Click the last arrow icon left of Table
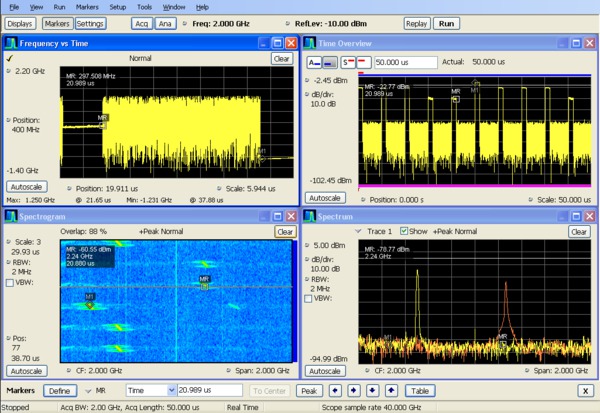This screenshot has height=413, width=600. (x=392, y=391)
